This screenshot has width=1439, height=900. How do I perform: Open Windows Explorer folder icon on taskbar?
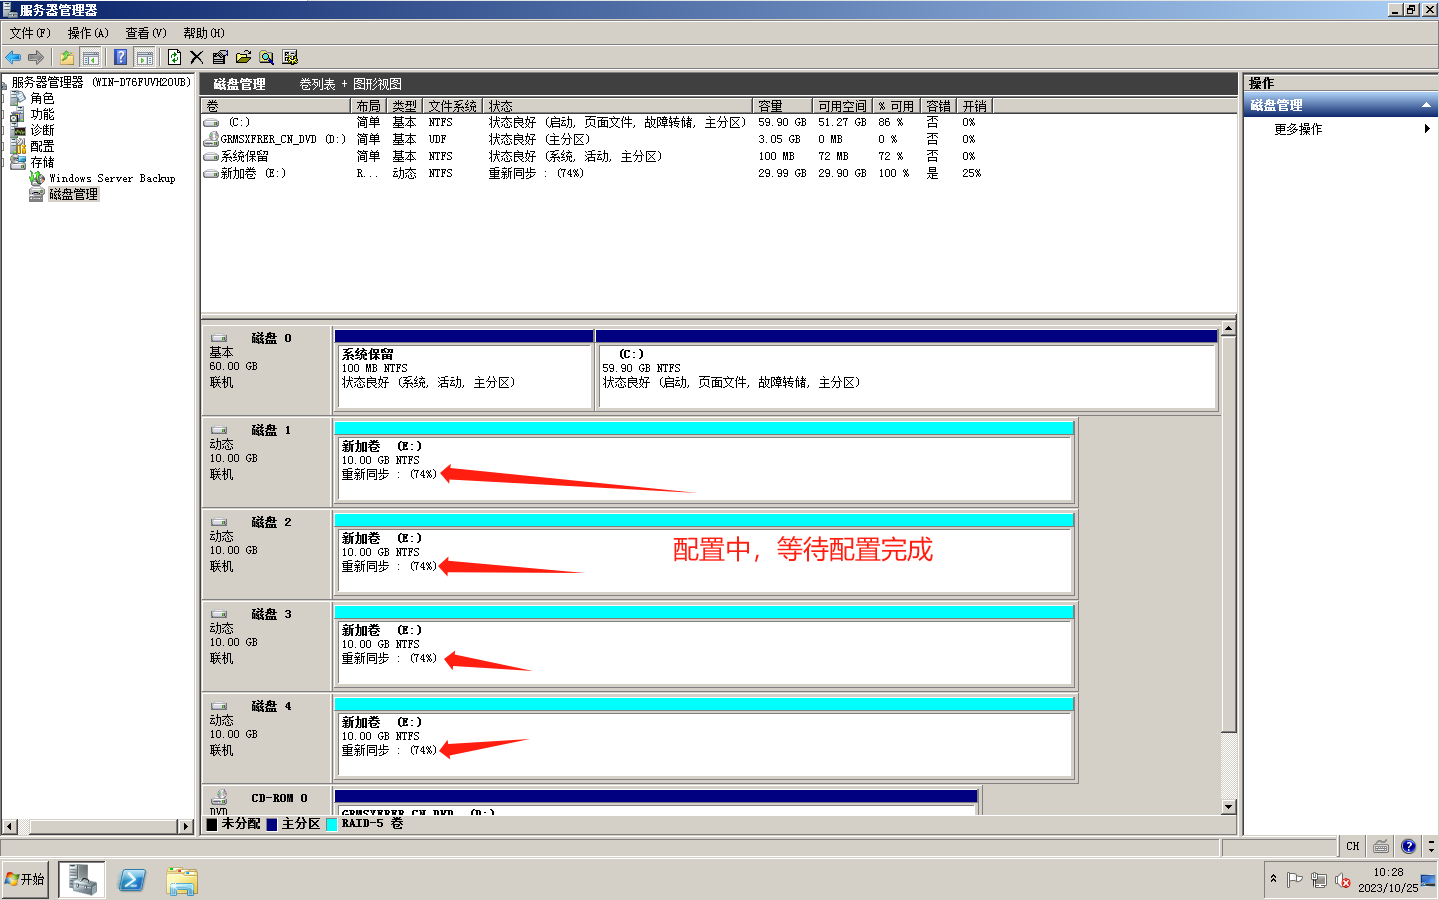(x=182, y=880)
